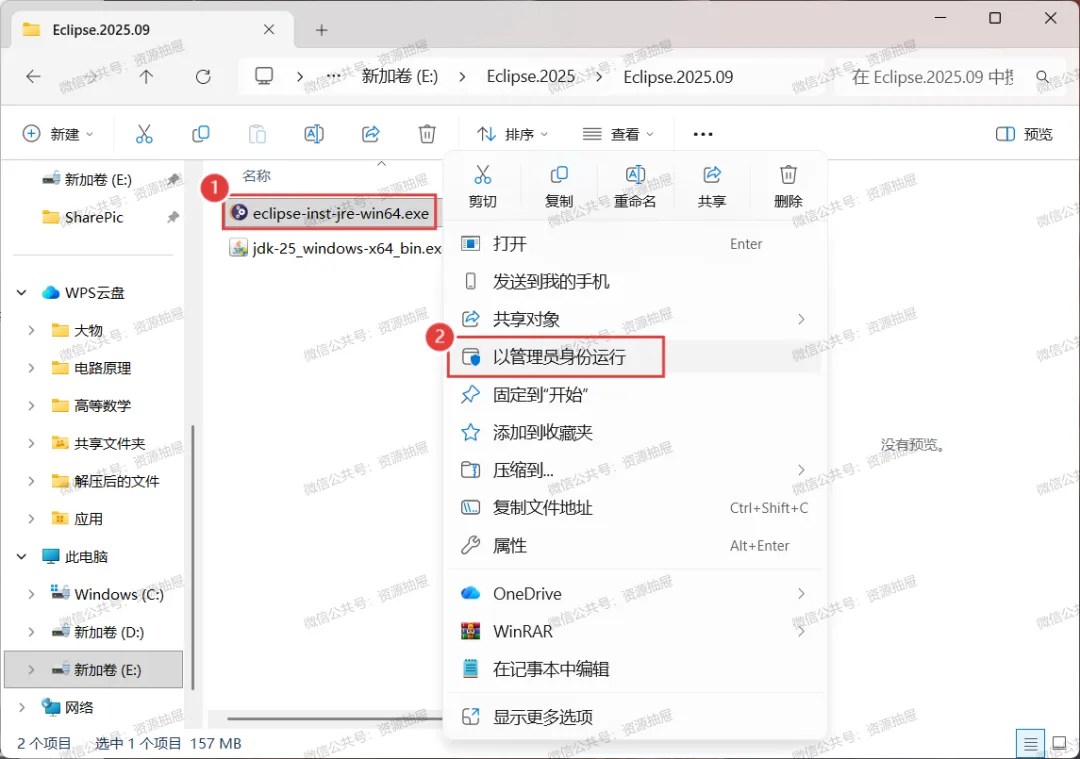Choose 添加到收藏夹 menu entry

[634, 433]
